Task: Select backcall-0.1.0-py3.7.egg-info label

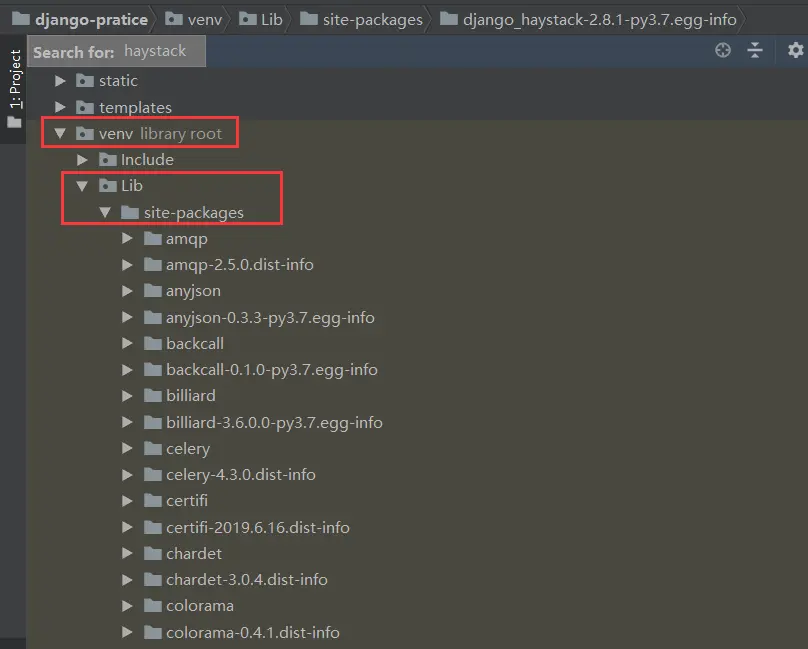Action: [x=272, y=370]
